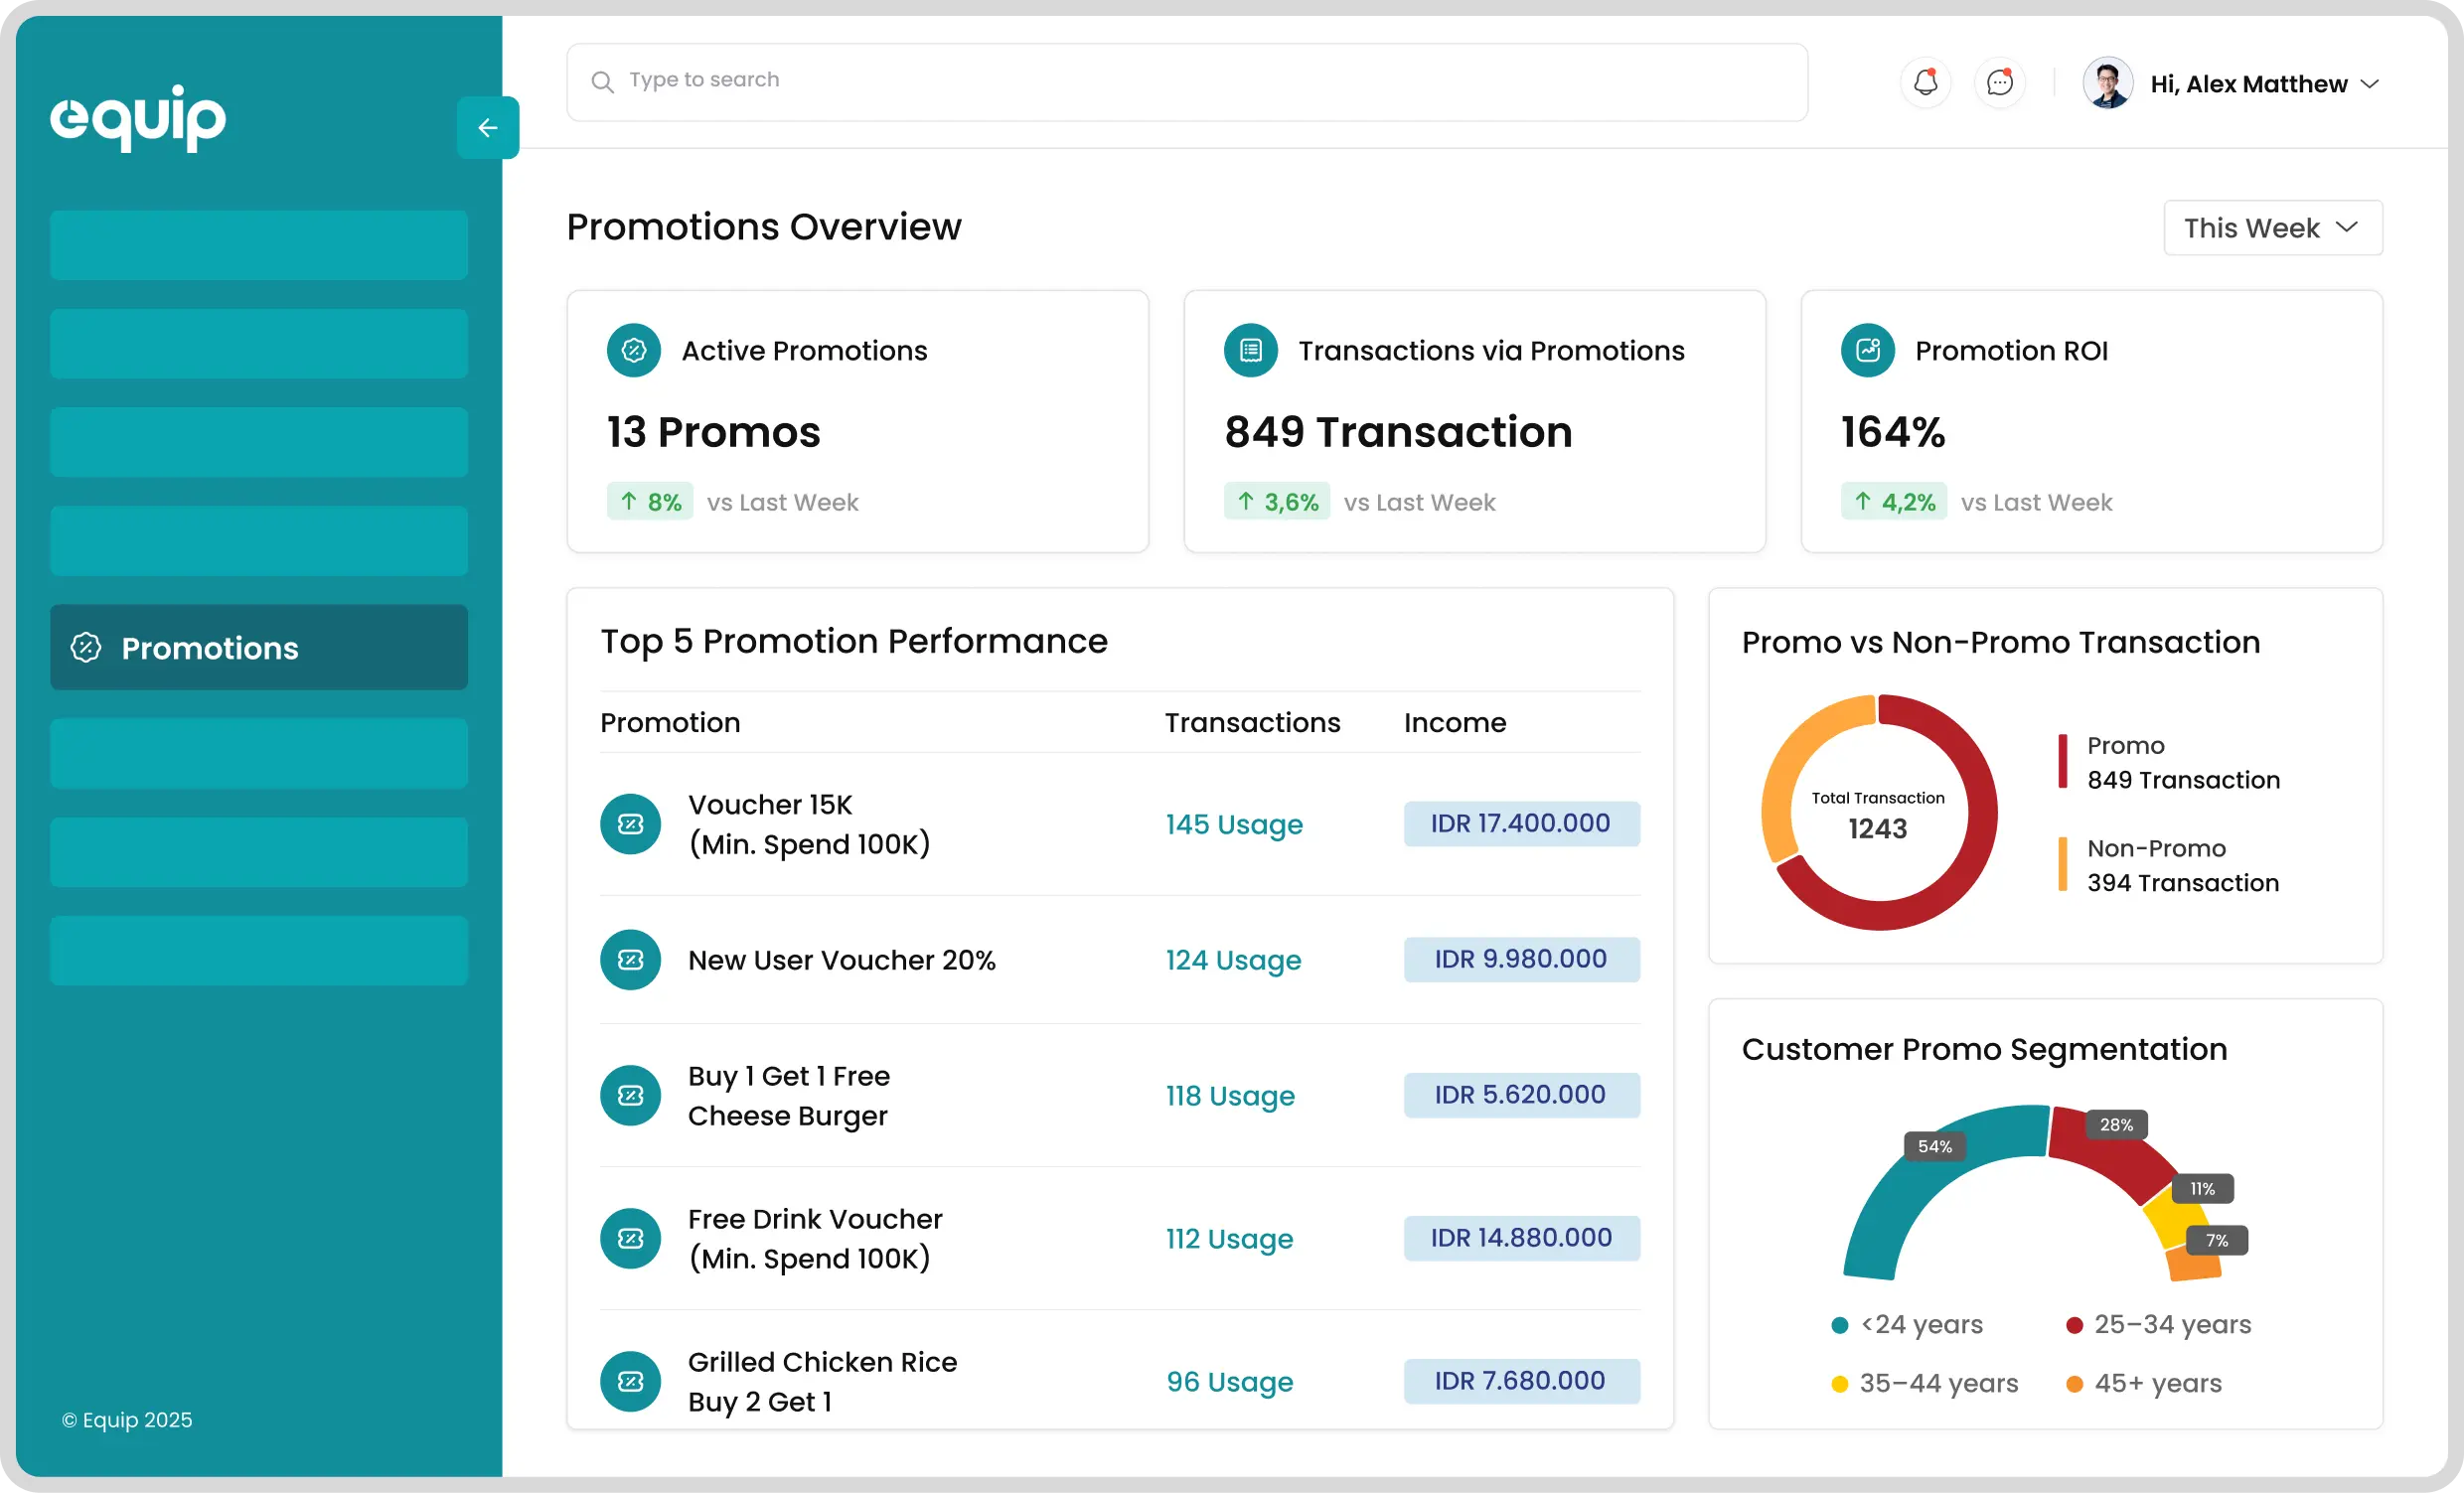Open the chat messages icon
This screenshot has height=1493, width=2464.
pyautogui.click(x=1999, y=83)
